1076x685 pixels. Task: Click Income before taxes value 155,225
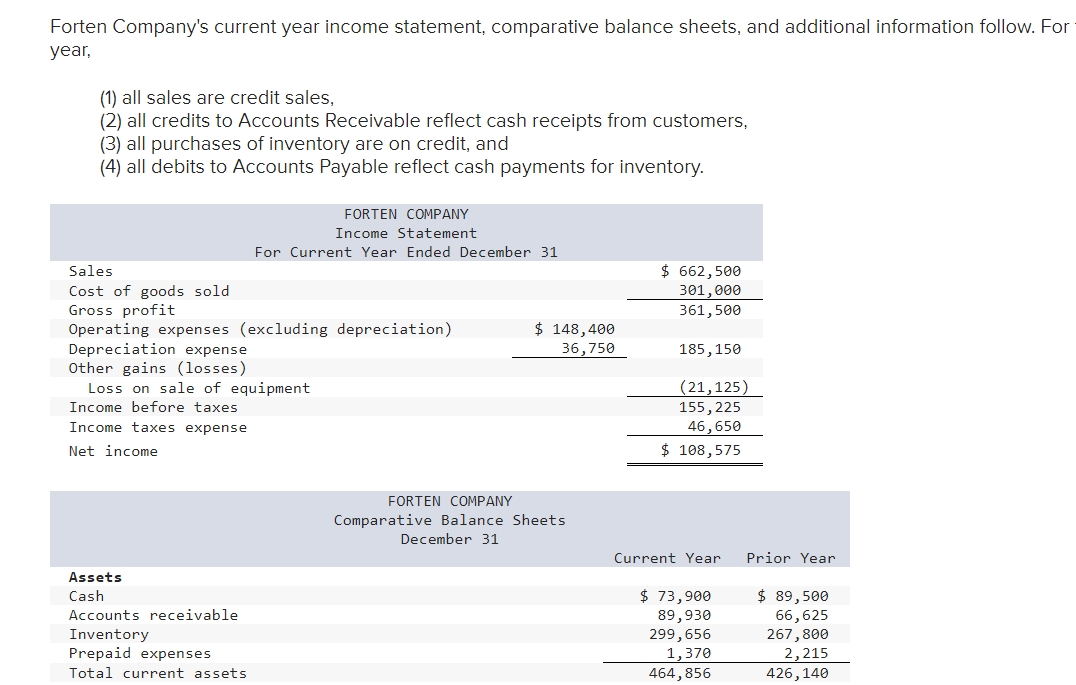tap(710, 408)
